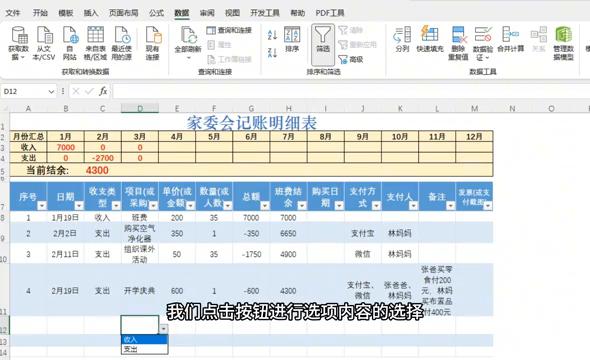The width and height of the screenshot is (590, 360).
Task: Sort ascending with the A-Z icon
Action: click(x=272, y=35)
